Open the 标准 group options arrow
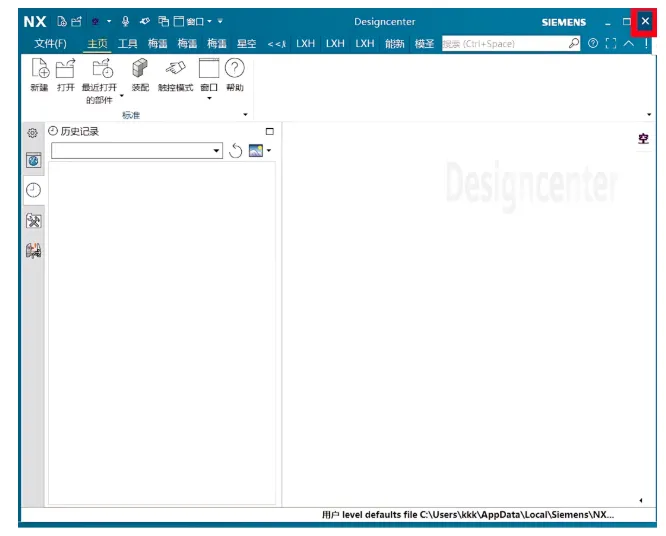The height and width of the screenshot is (536, 666). (245, 115)
